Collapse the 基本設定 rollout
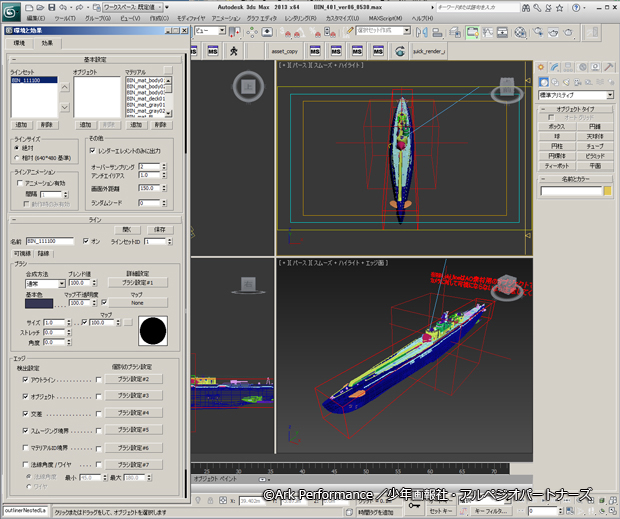The width and height of the screenshot is (620, 519). [95, 60]
